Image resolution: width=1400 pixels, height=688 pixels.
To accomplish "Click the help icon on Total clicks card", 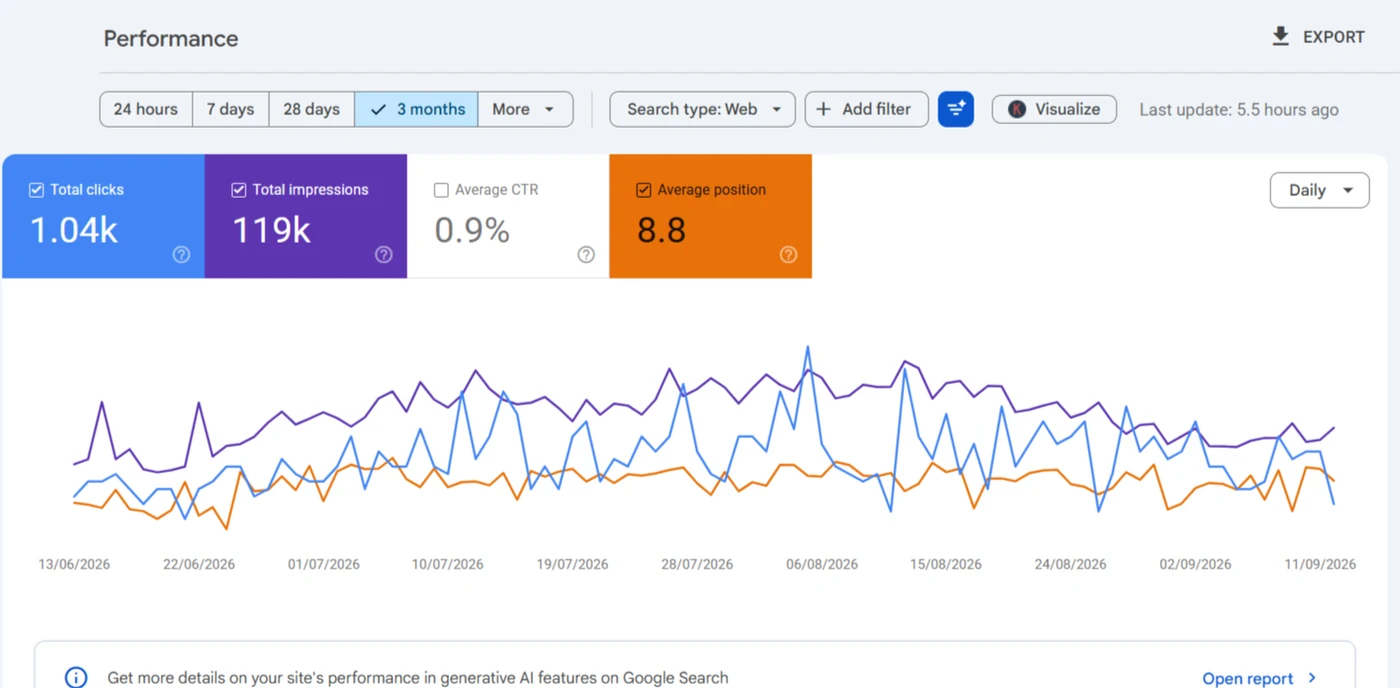I will click(x=181, y=255).
